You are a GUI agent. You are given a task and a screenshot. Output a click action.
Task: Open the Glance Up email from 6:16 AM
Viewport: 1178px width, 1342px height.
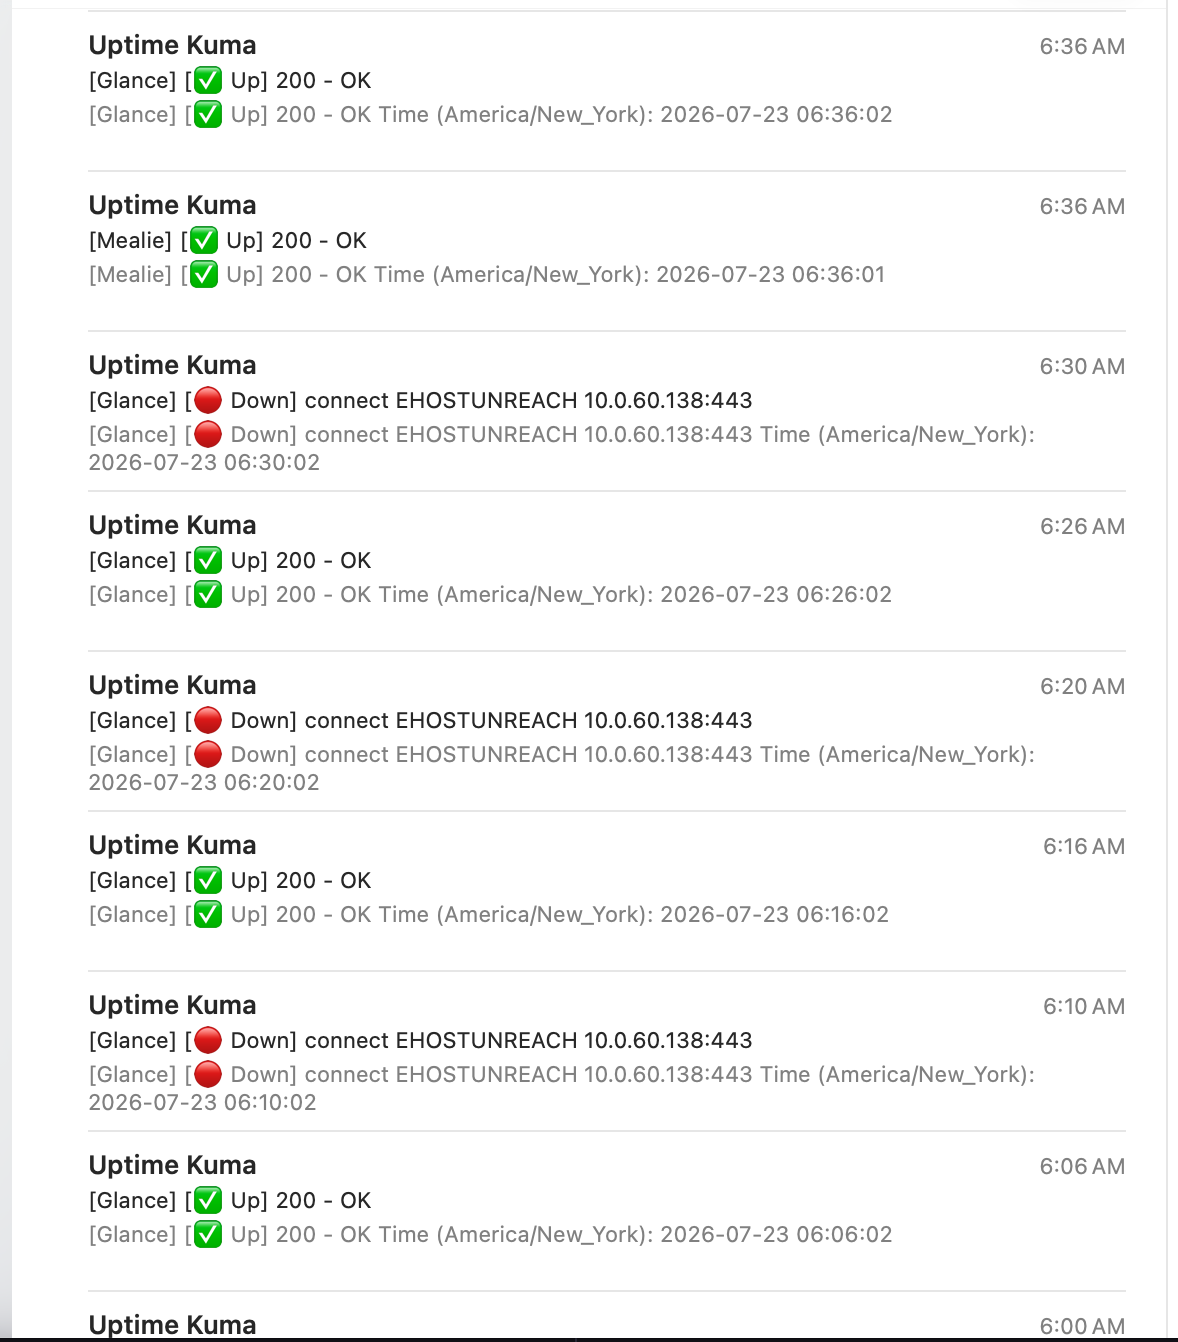pos(607,891)
